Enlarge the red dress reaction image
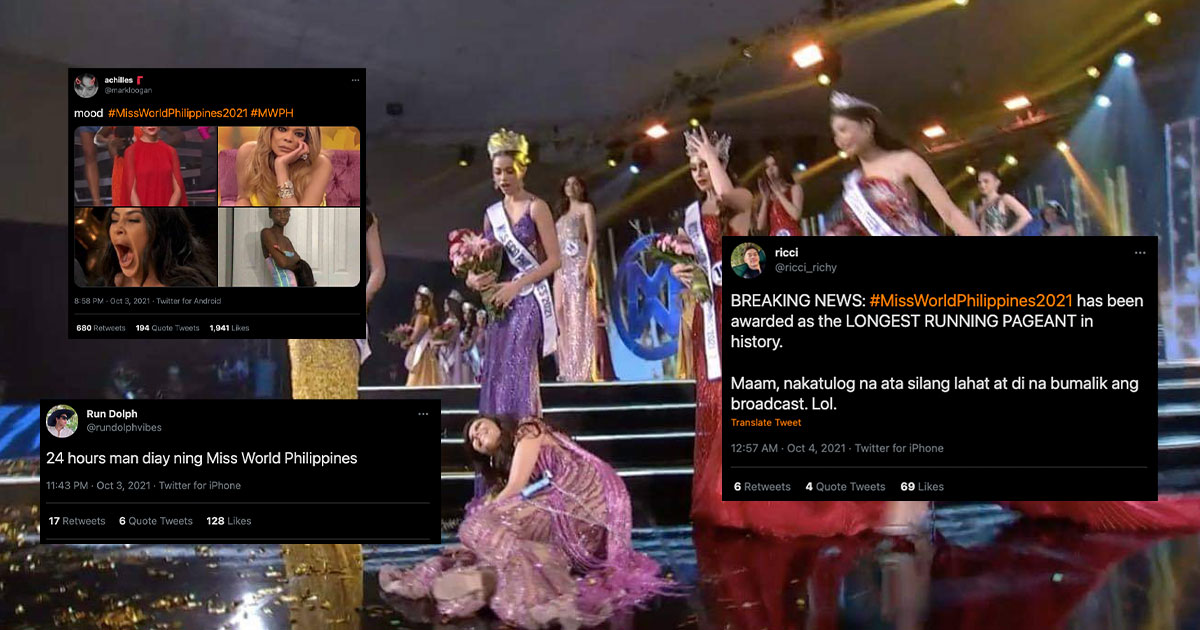Viewport: 1200px width, 630px height. coord(144,165)
